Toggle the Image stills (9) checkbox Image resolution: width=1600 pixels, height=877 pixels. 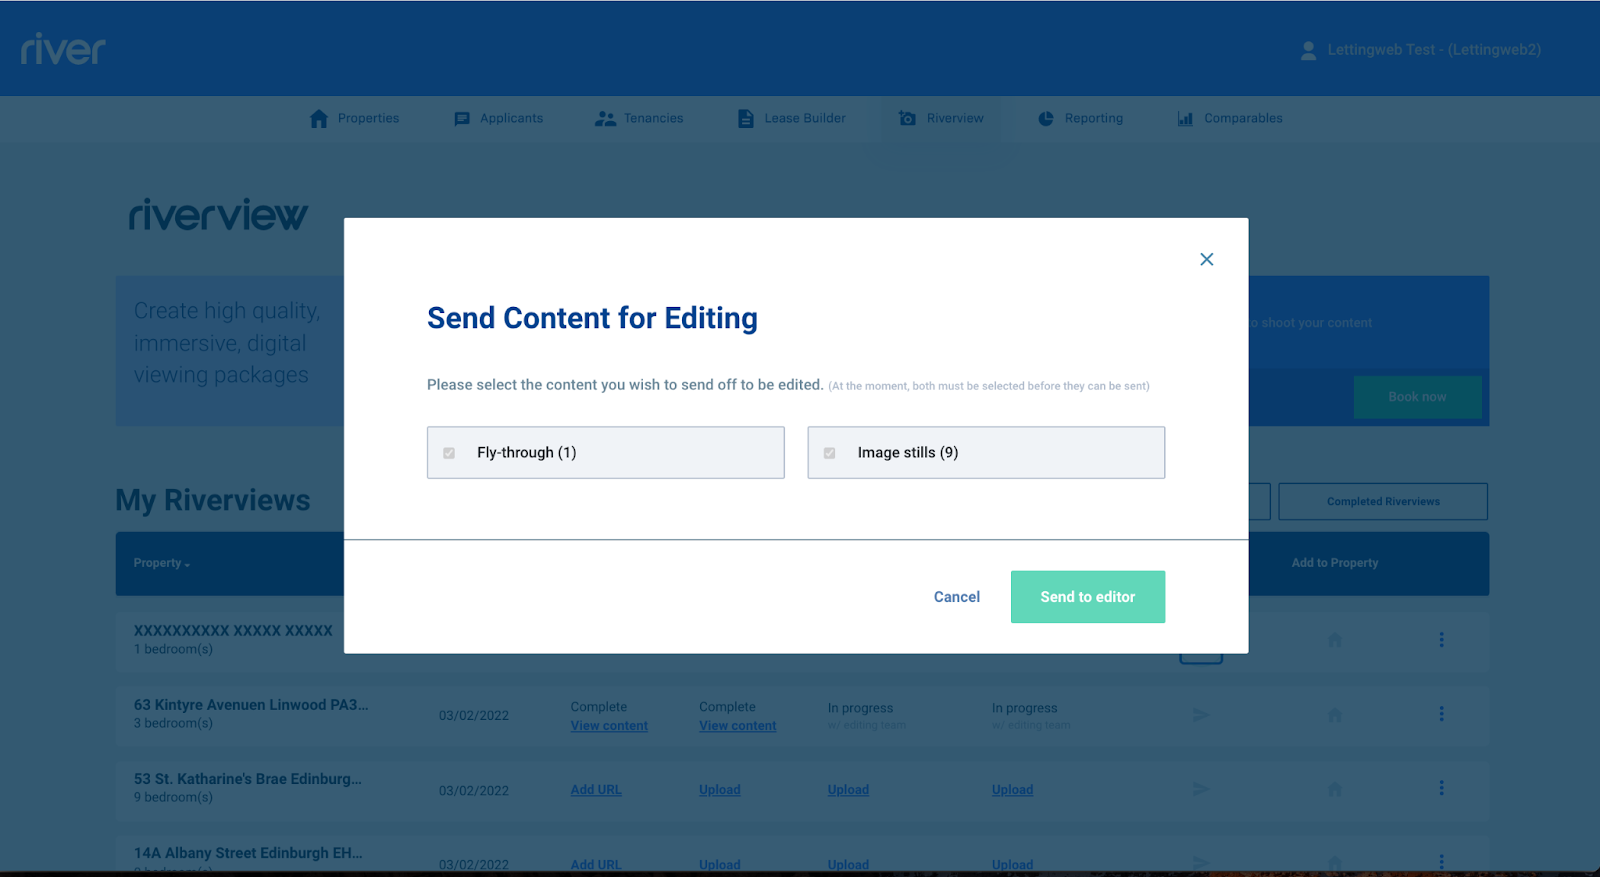click(829, 453)
